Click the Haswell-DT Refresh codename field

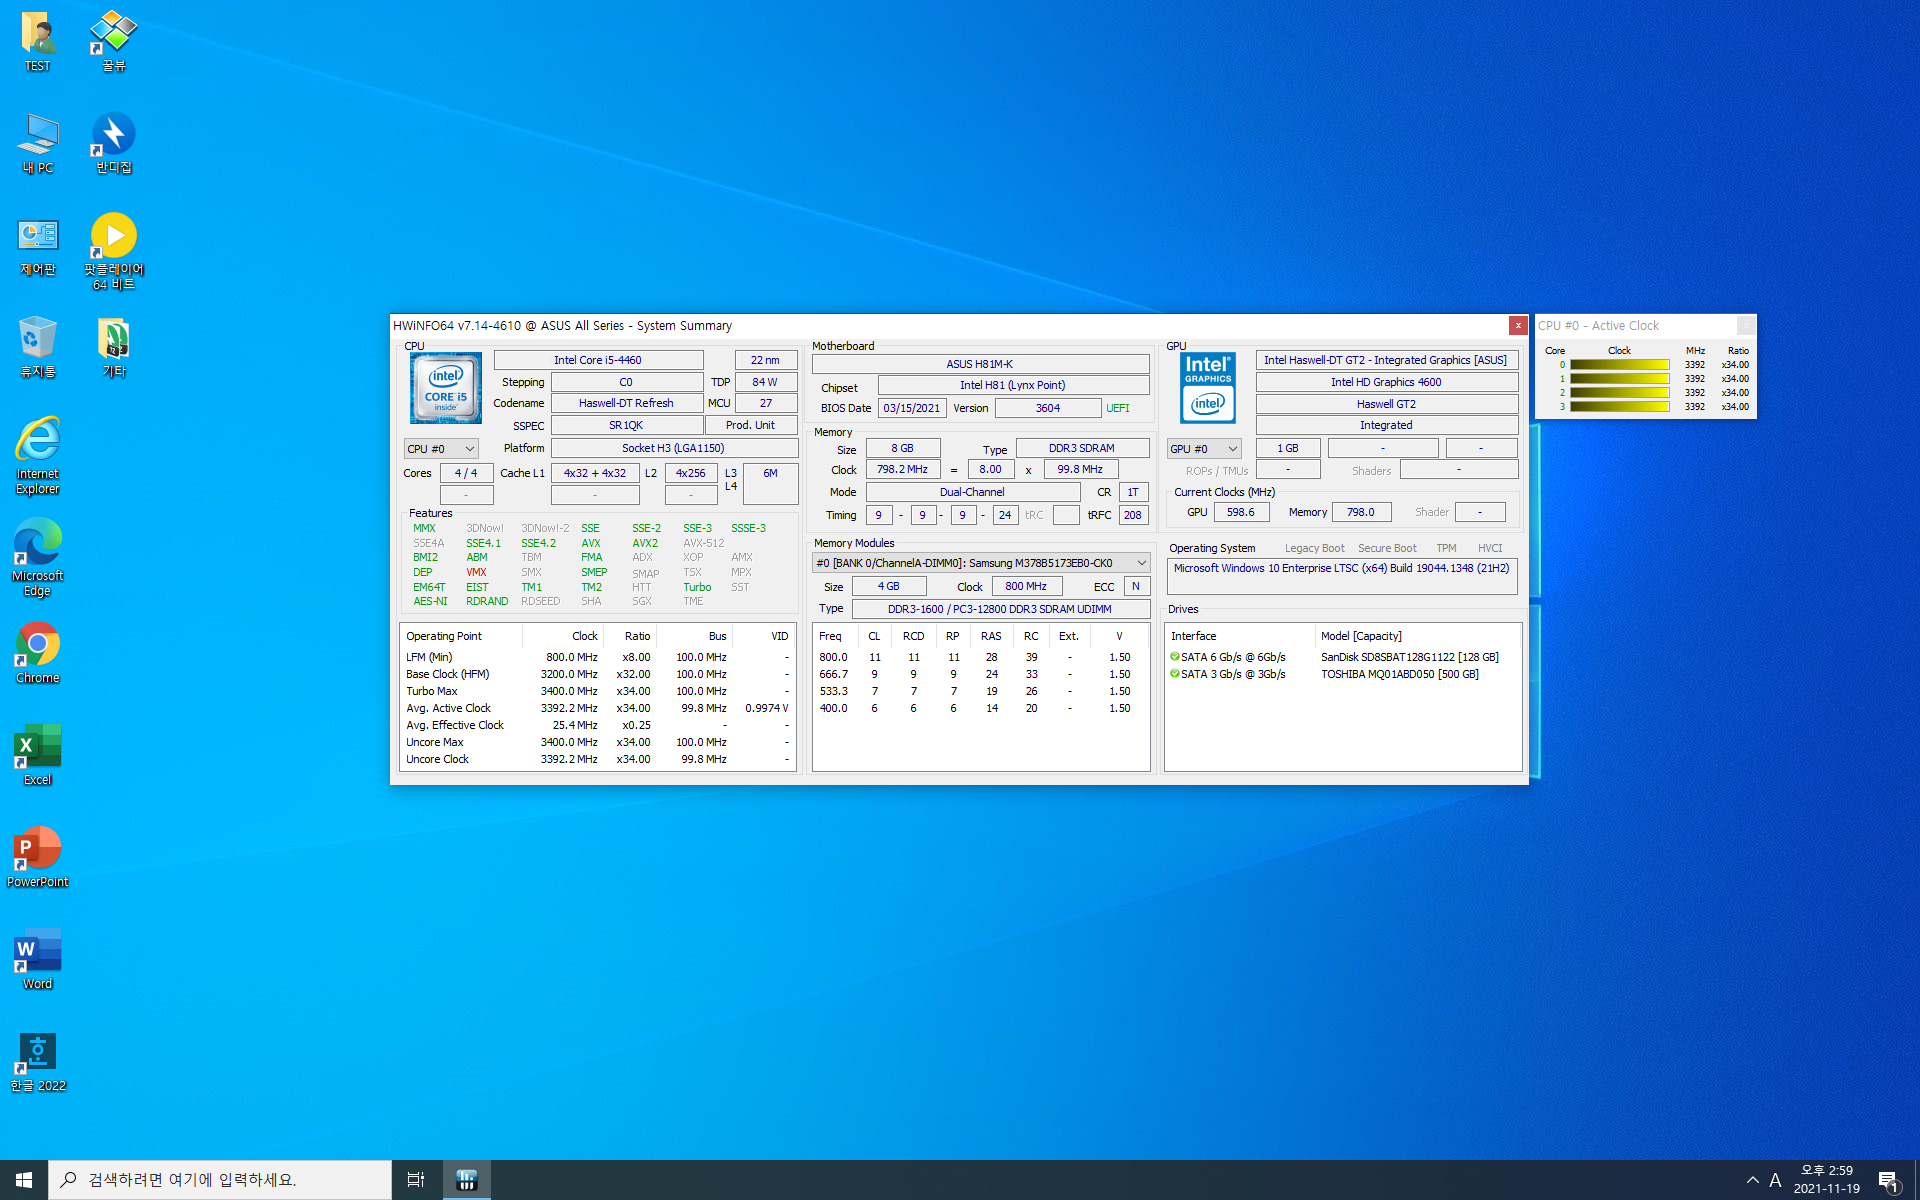[626, 403]
